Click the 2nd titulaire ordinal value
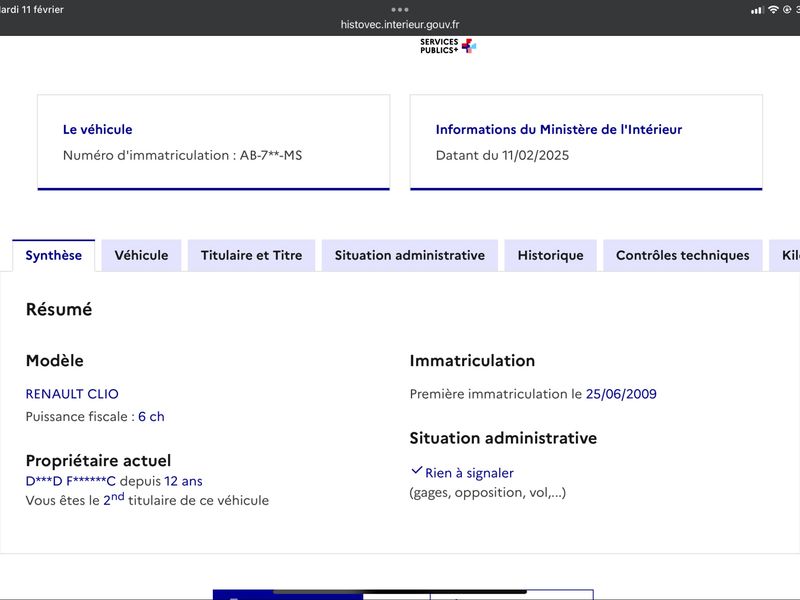The width and height of the screenshot is (800, 600). [114, 498]
